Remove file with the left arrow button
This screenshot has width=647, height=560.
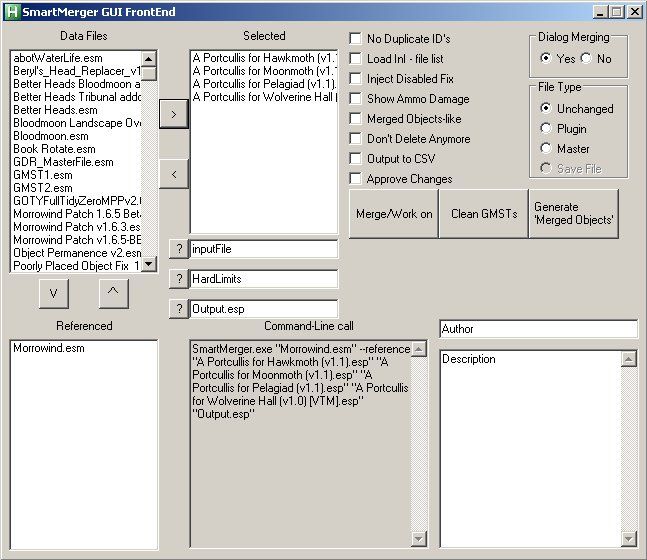[x=174, y=174]
